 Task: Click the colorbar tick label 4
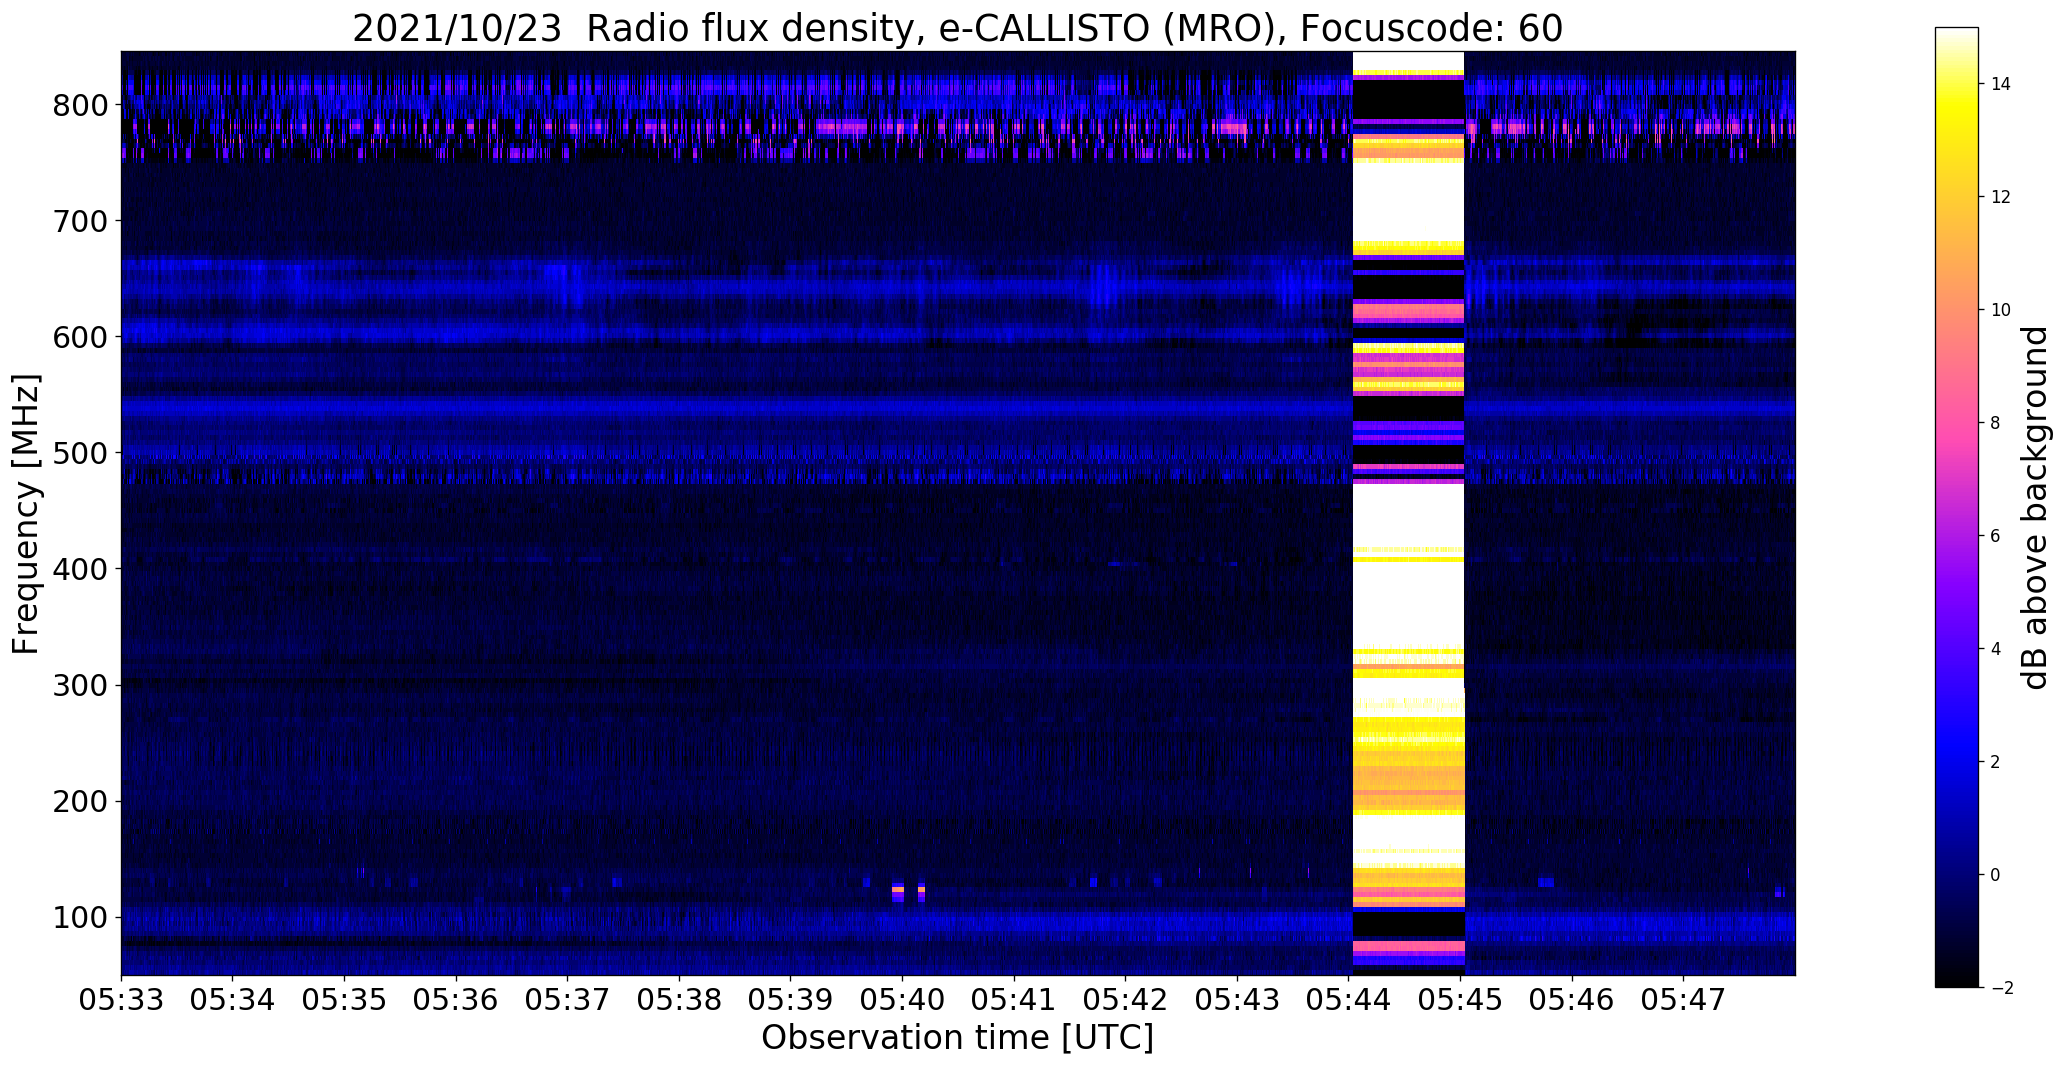[x=1996, y=649]
